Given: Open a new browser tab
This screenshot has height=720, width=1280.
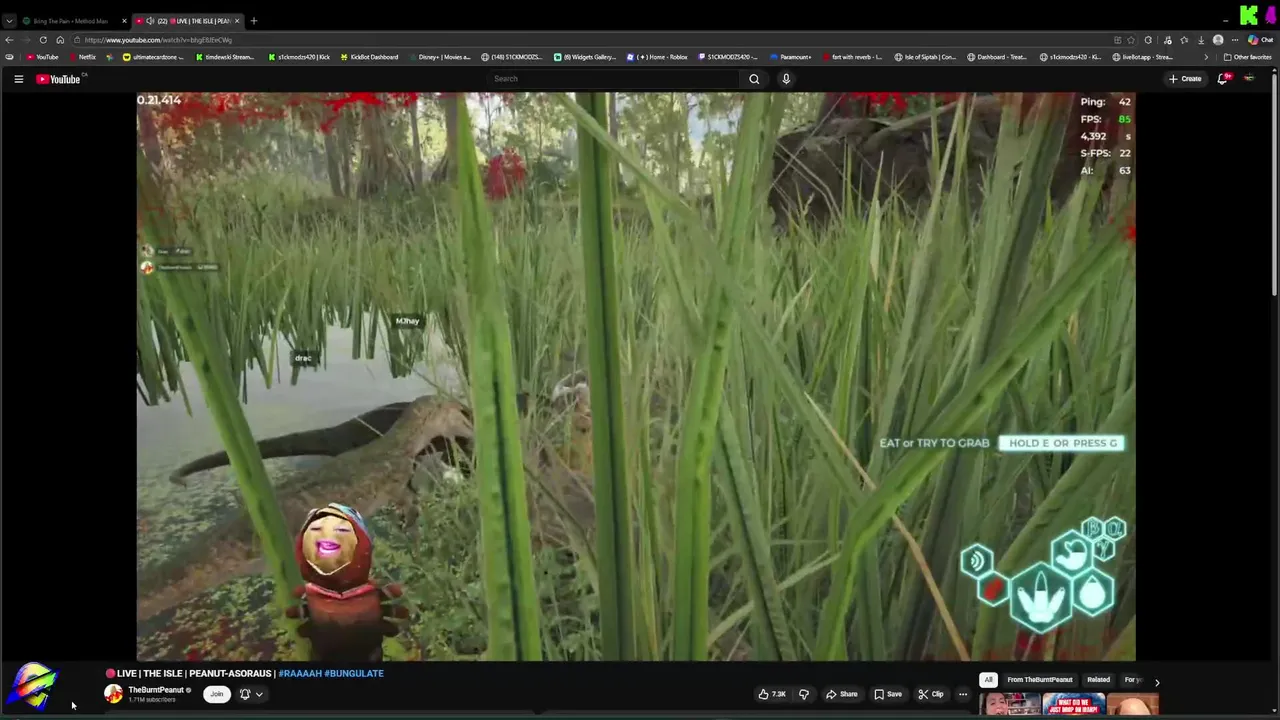Looking at the screenshot, I should pos(254,21).
